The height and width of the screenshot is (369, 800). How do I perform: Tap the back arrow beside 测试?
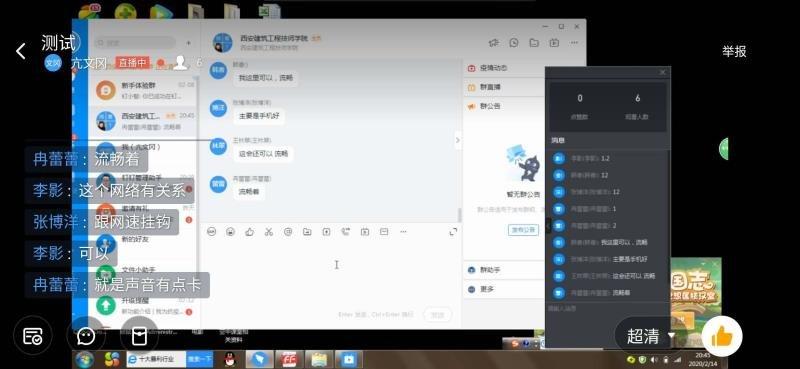20,51
